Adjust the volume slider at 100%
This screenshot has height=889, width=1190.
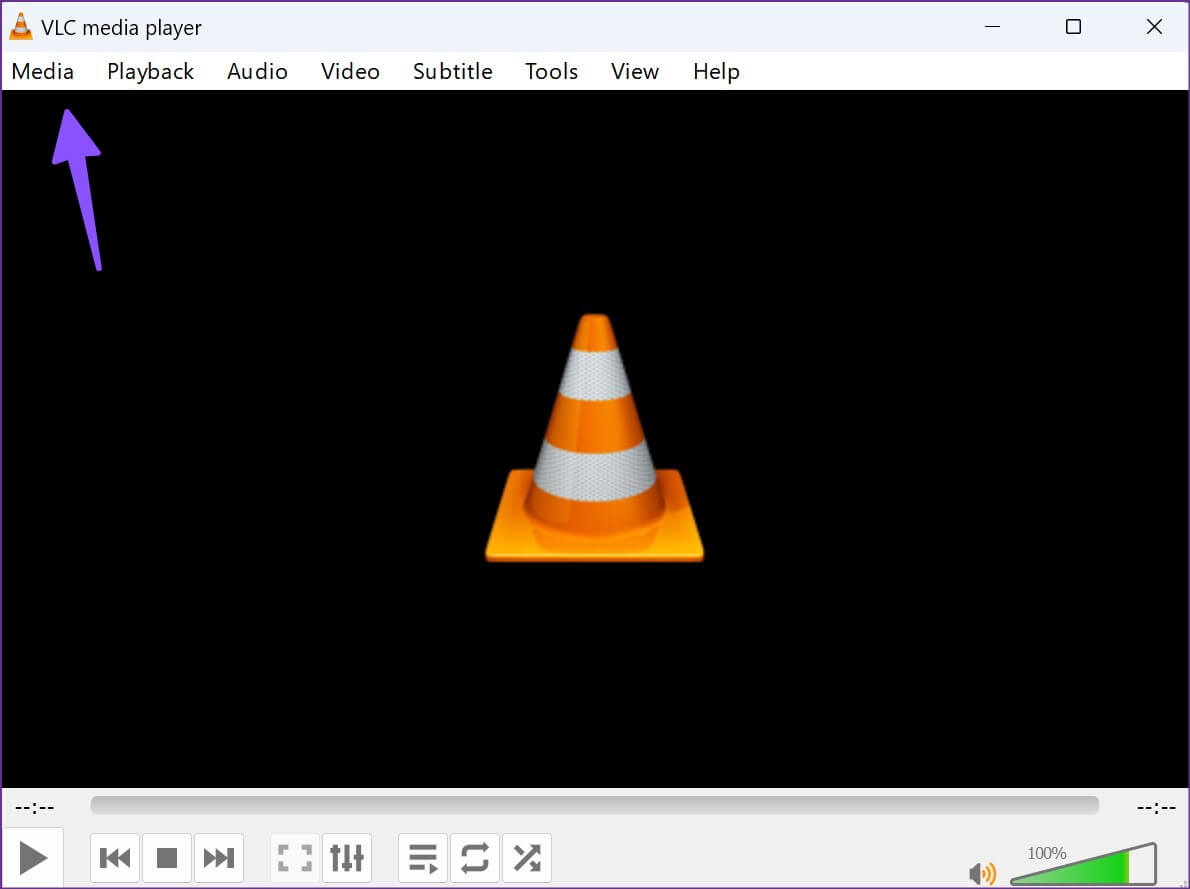click(x=1084, y=864)
